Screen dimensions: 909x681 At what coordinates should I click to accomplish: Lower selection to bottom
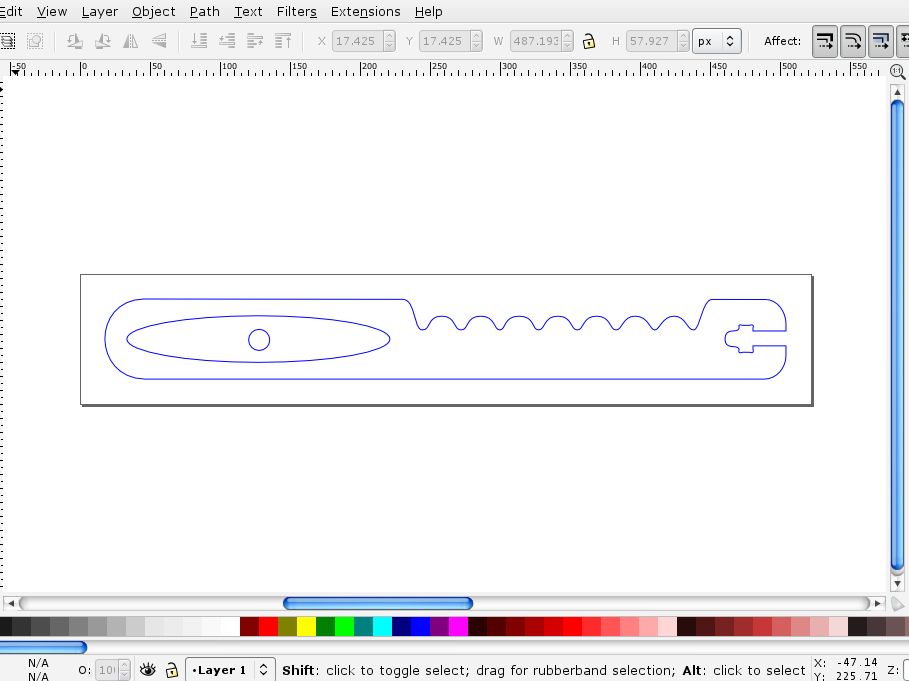(199, 41)
